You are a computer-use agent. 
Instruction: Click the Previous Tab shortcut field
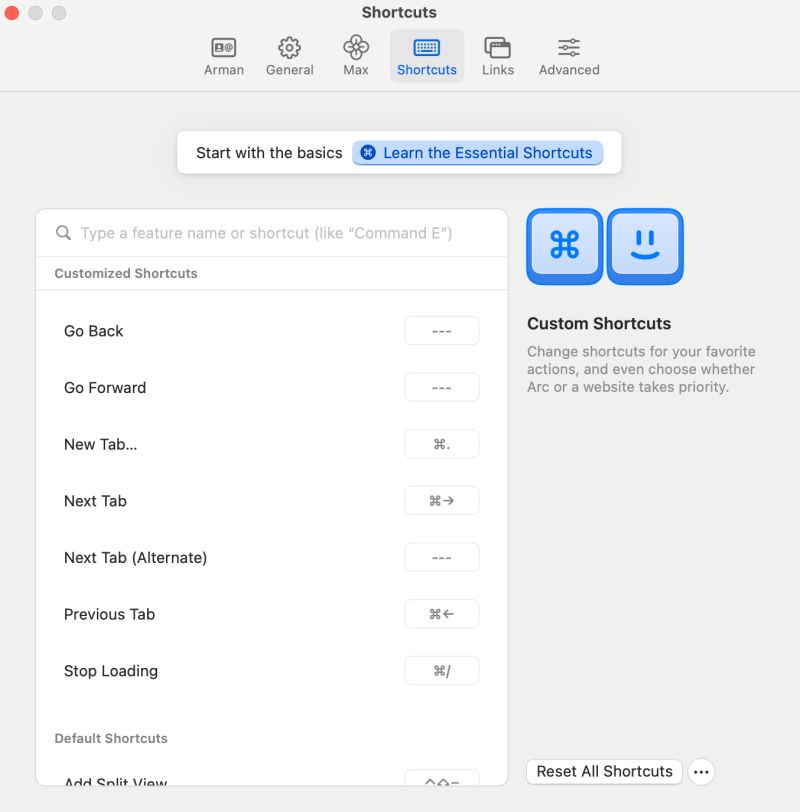441,614
